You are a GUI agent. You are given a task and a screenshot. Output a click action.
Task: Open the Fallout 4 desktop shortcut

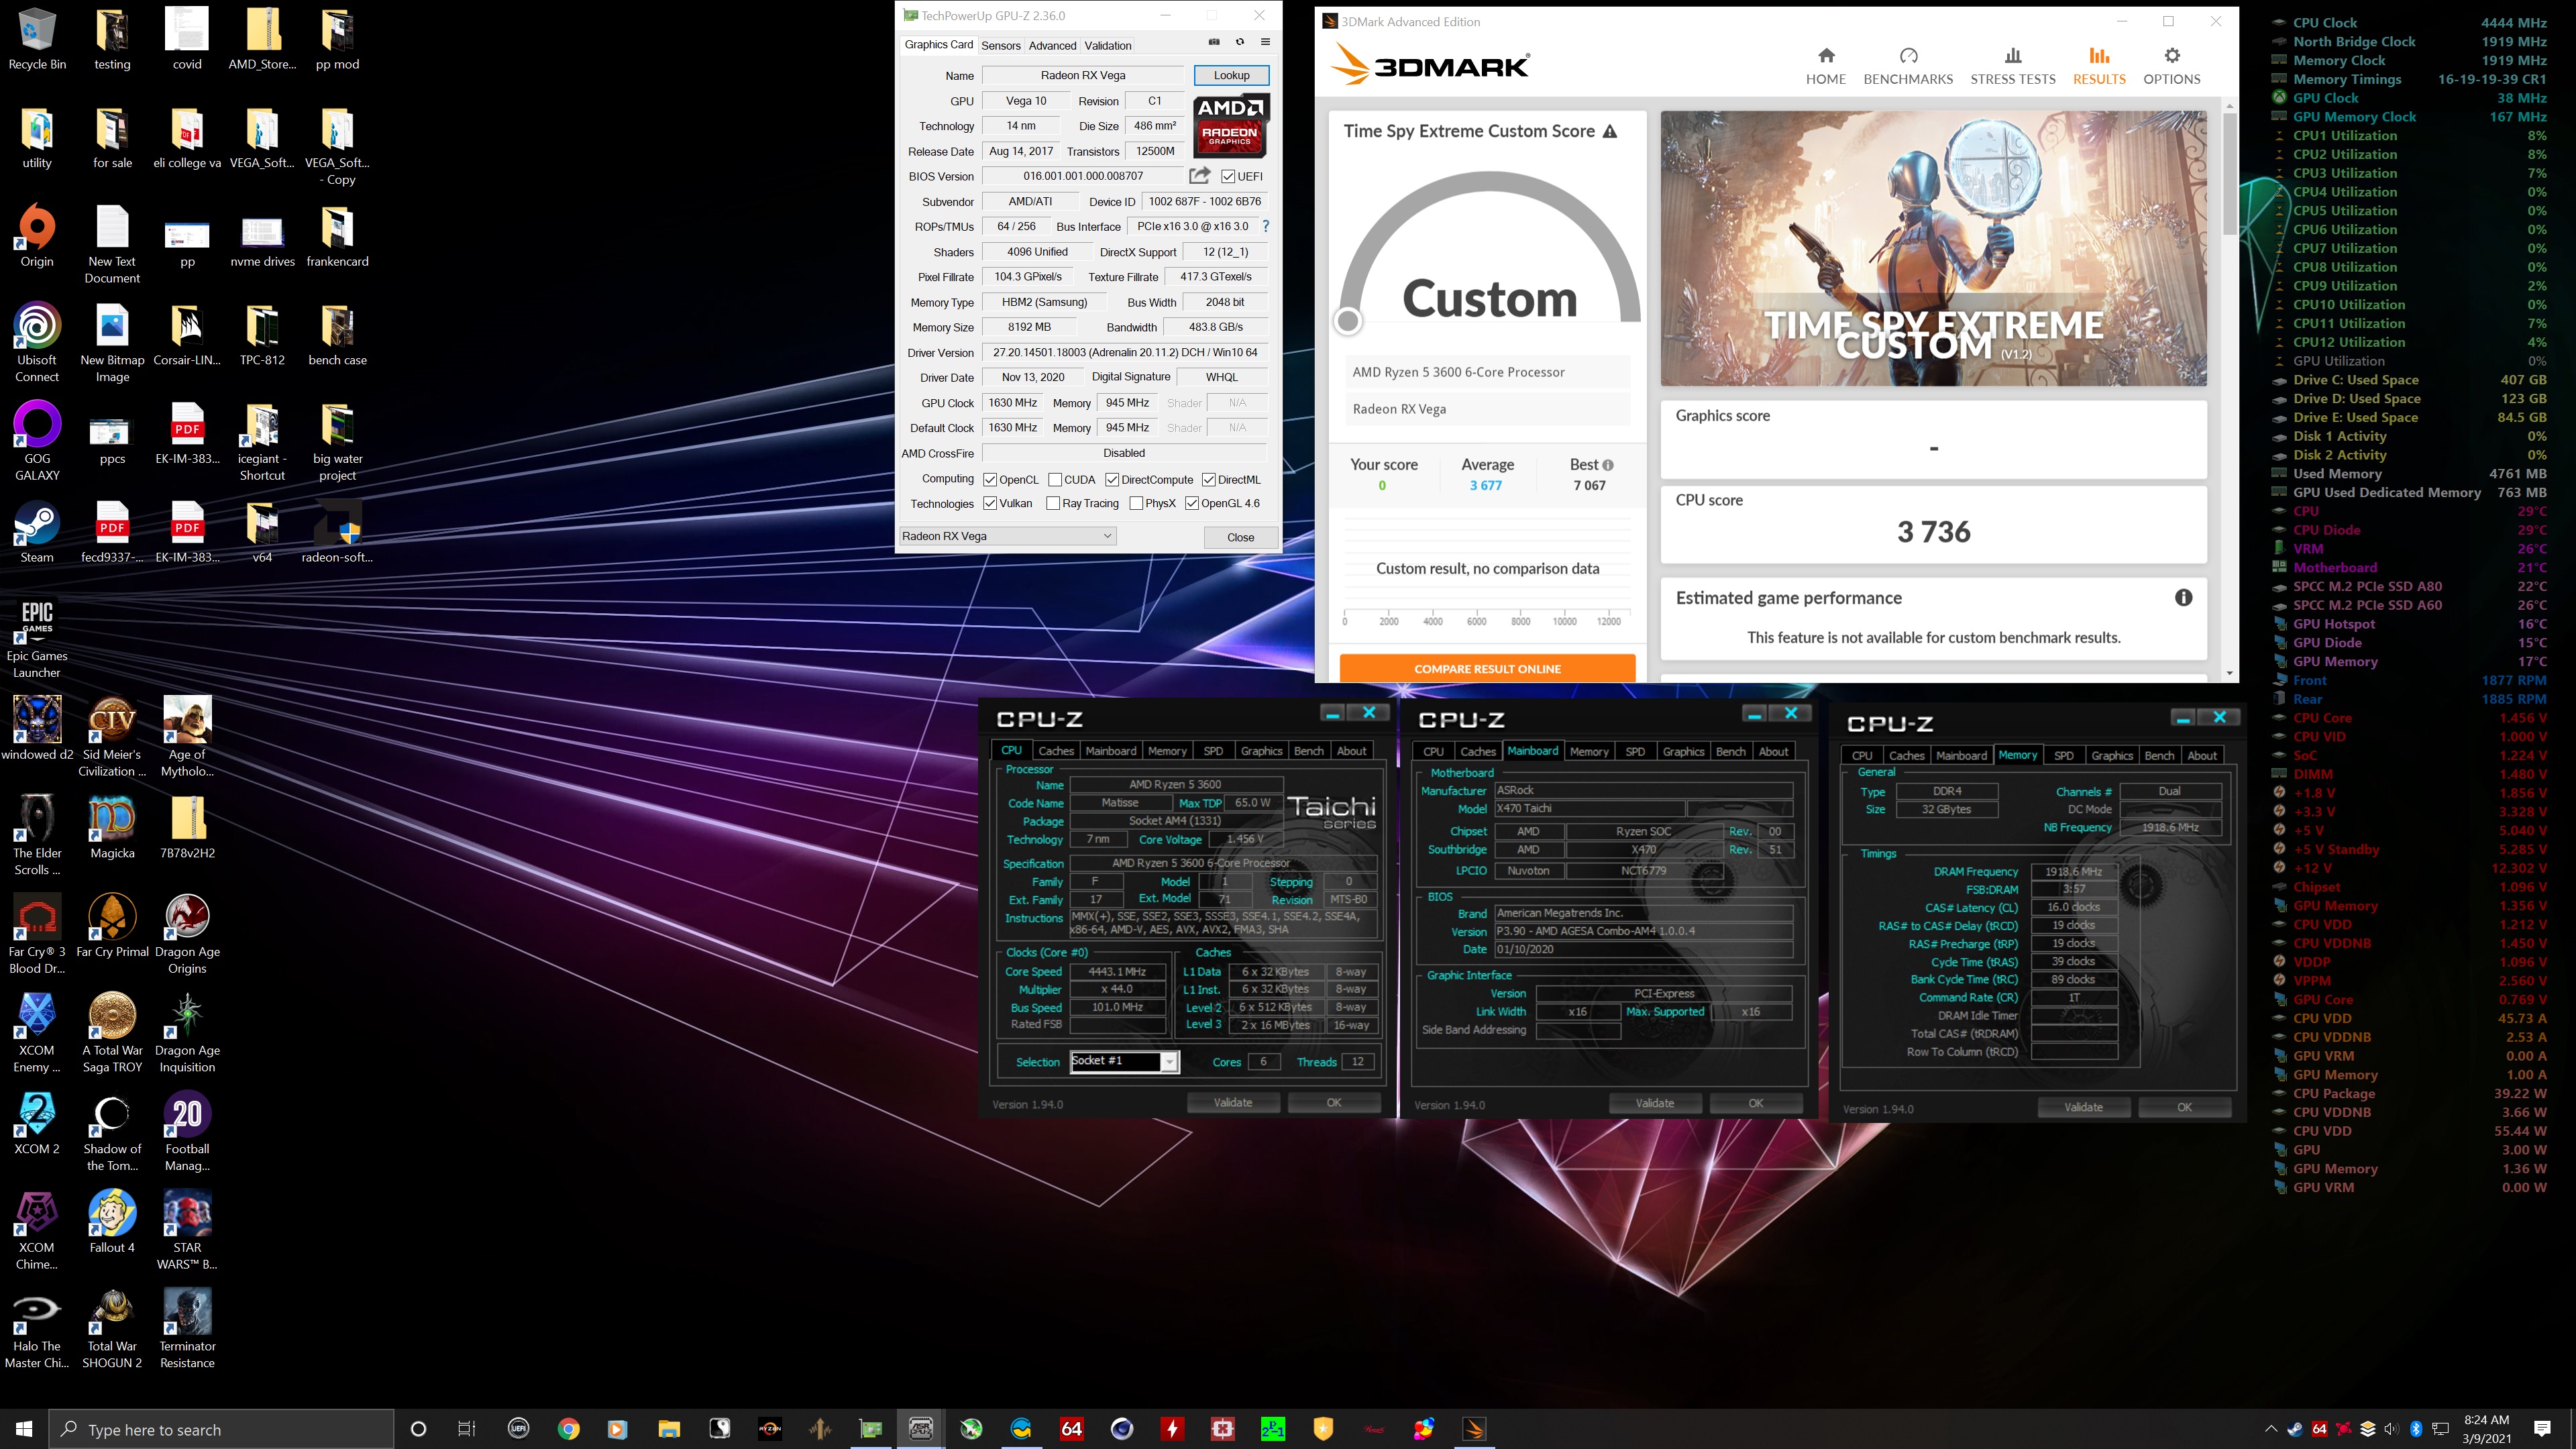click(112, 1222)
